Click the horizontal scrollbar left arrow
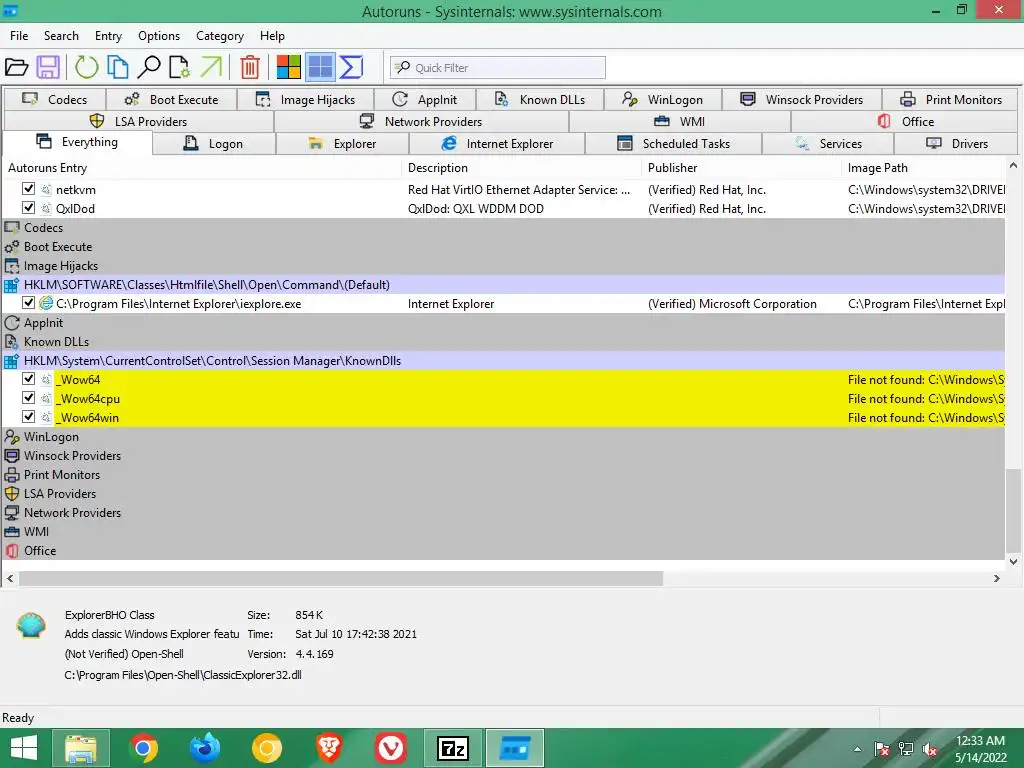The width and height of the screenshot is (1024, 768). [x=10, y=578]
